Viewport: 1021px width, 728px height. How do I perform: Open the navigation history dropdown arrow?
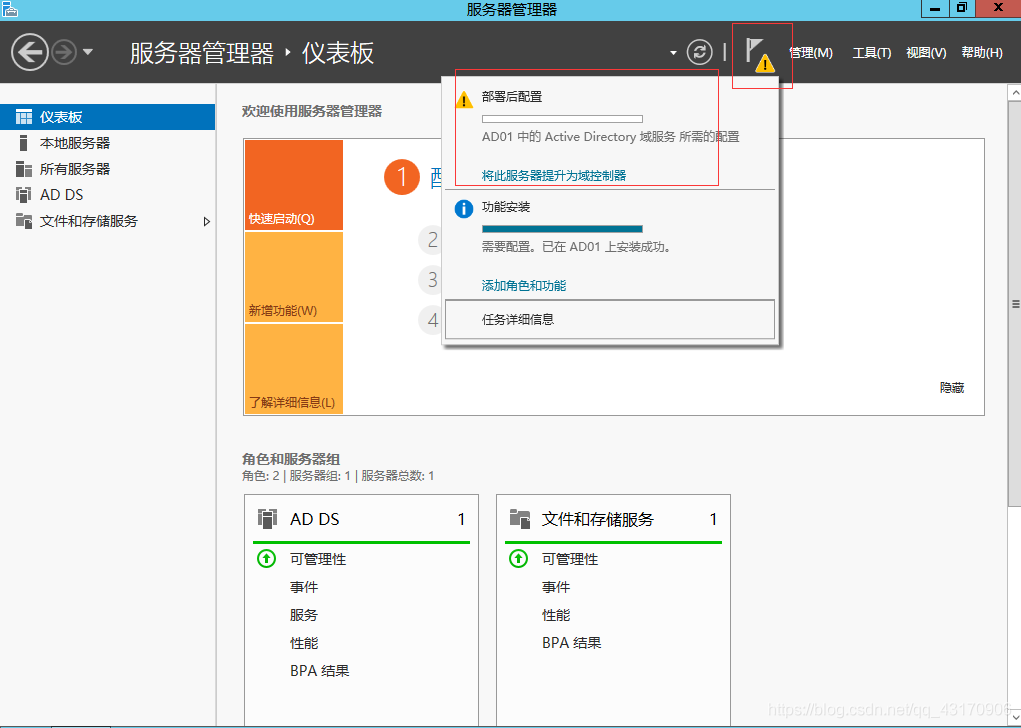(88, 52)
